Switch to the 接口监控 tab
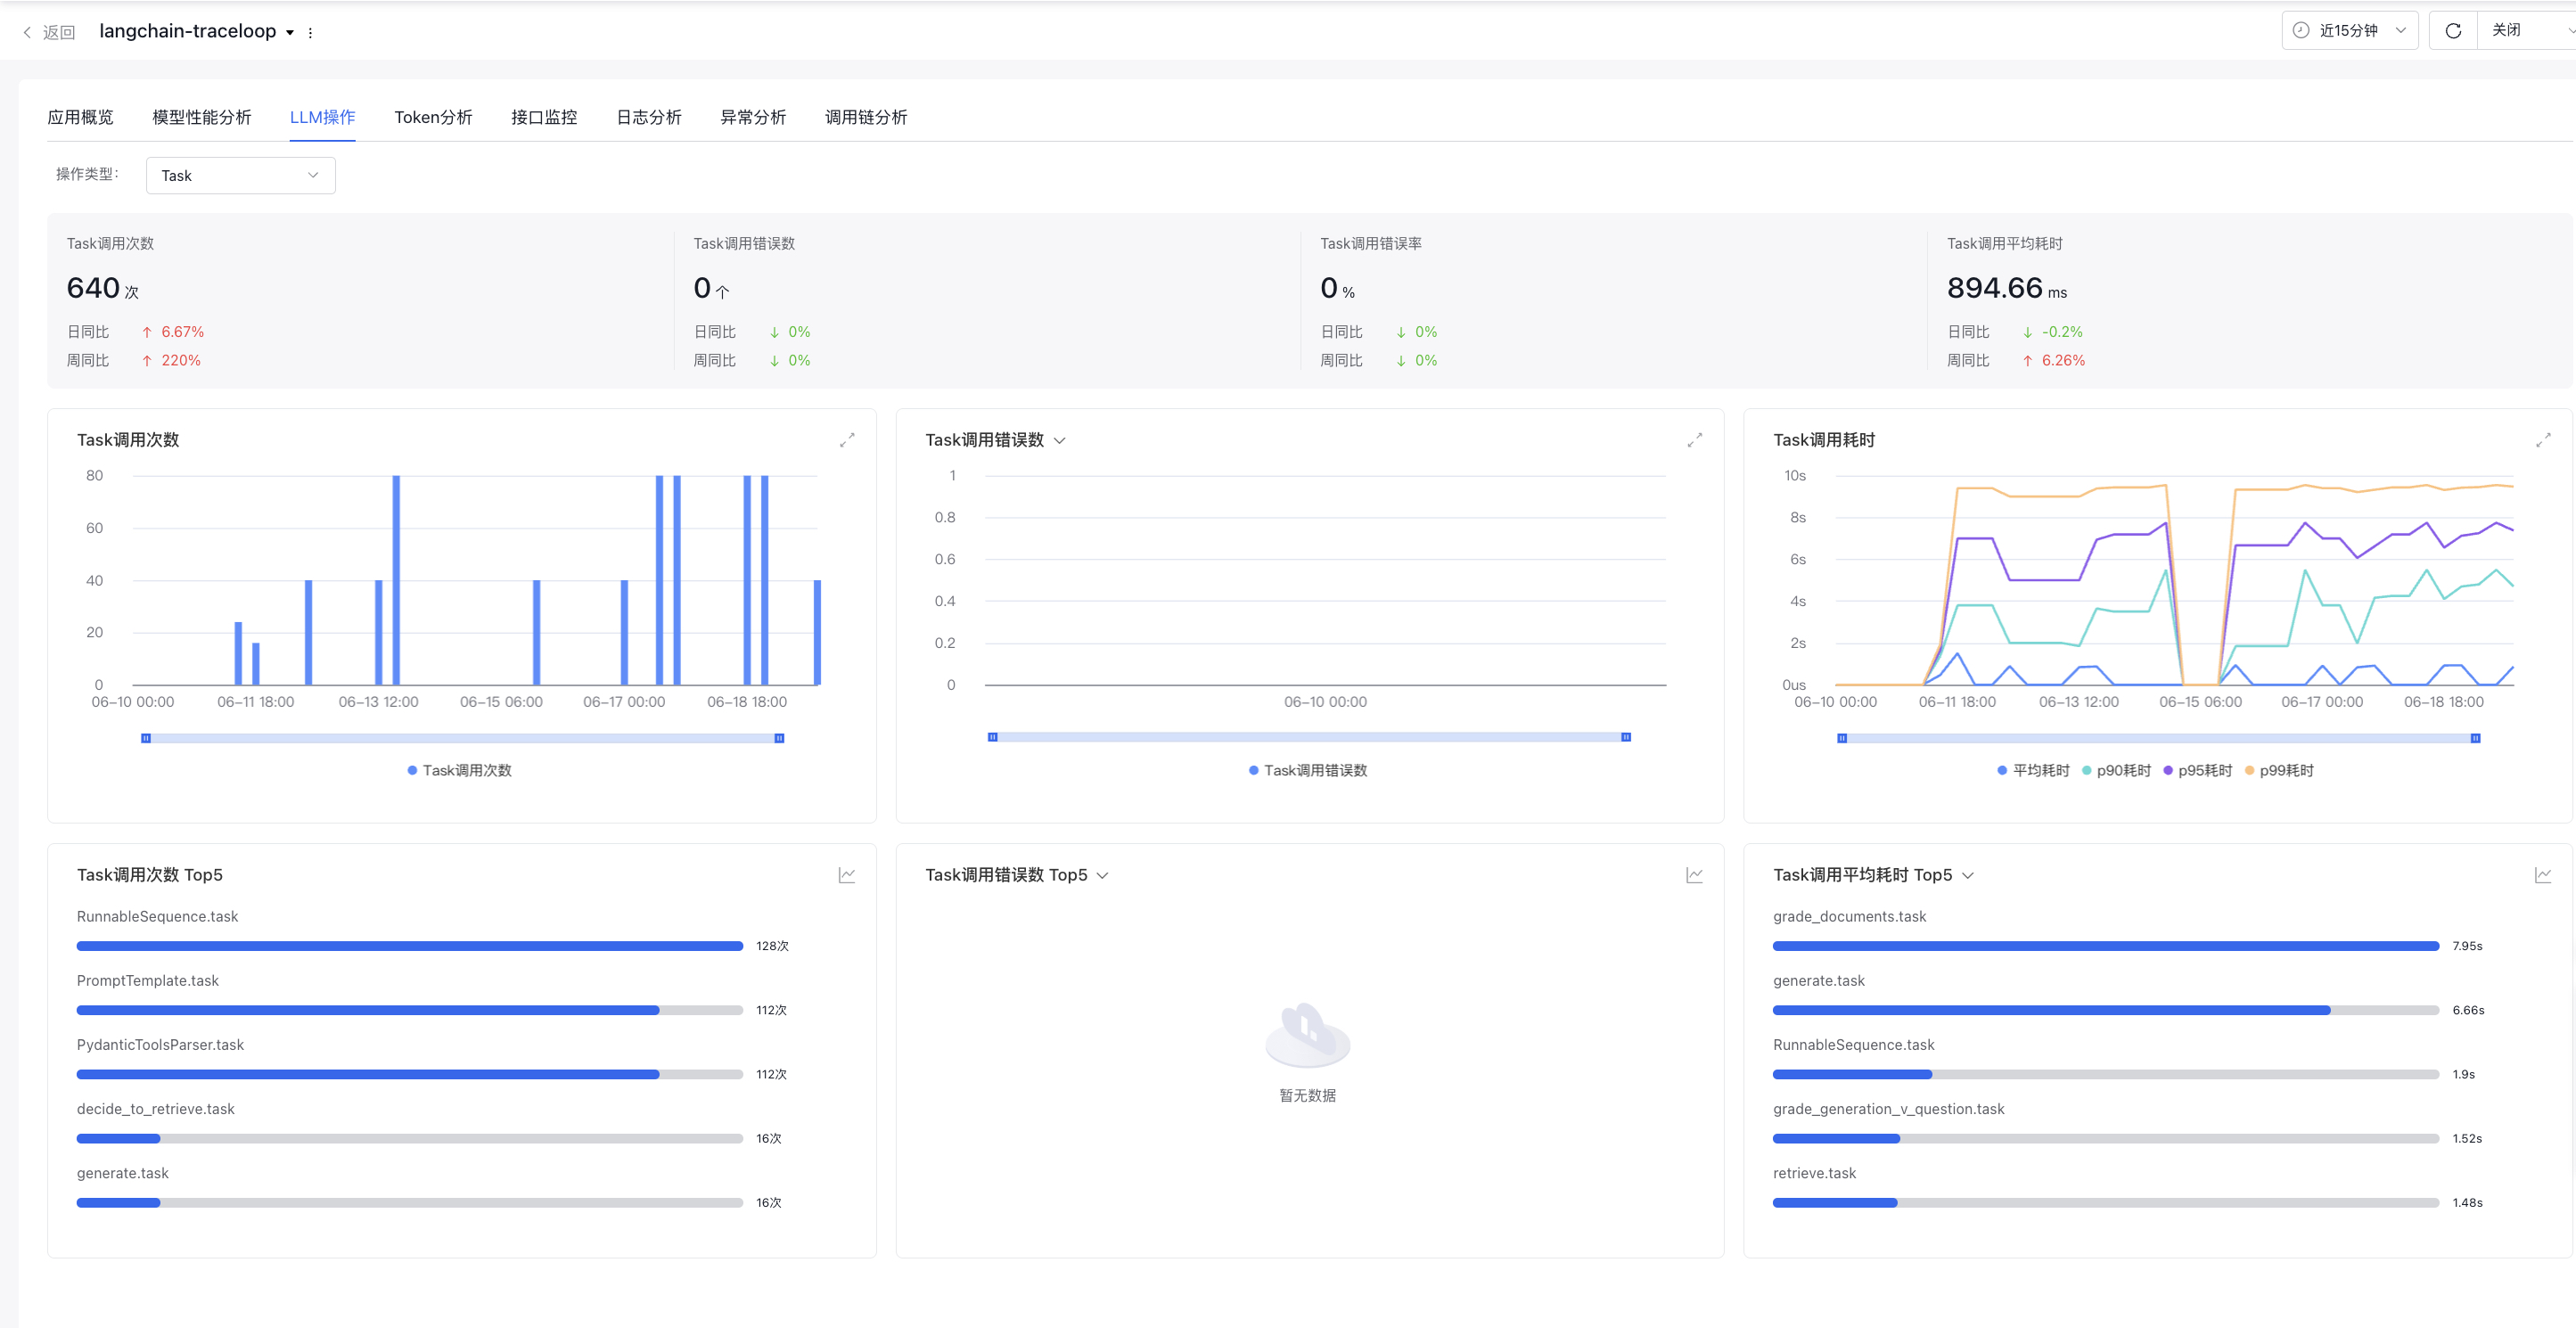Viewport: 2576px width, 1328px height. coord(544,117)
